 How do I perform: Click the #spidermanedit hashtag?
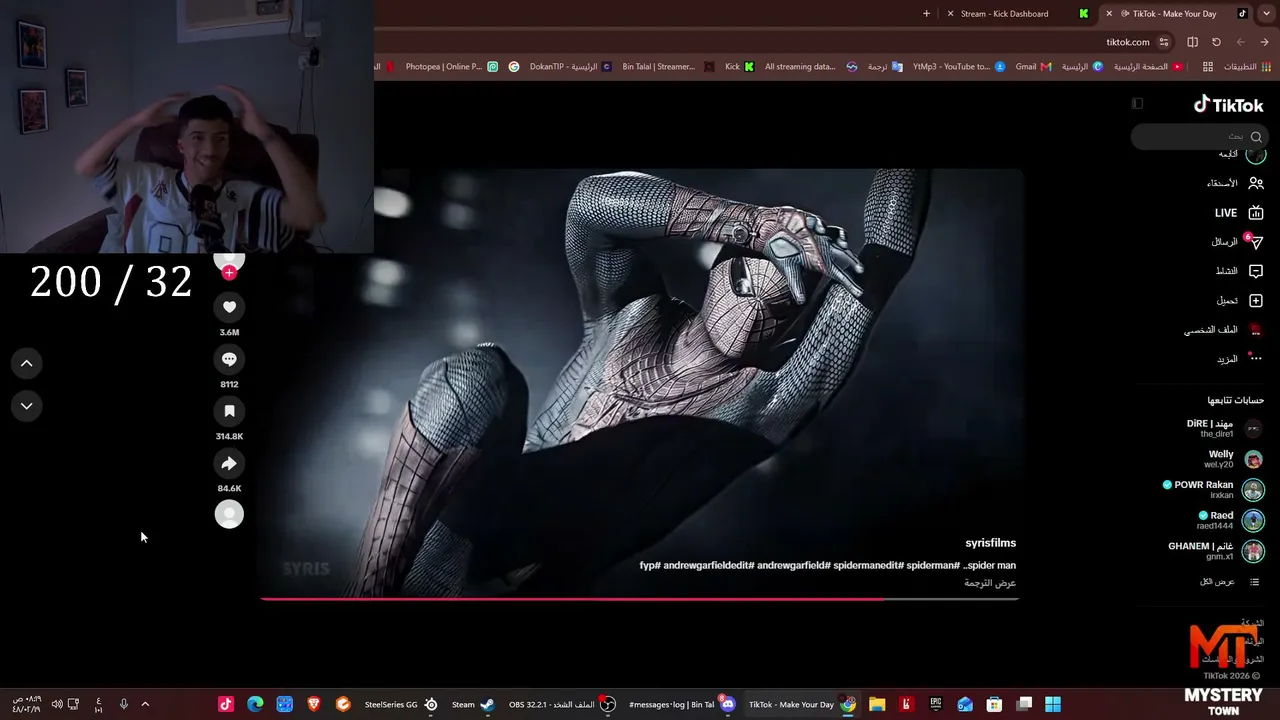pyautogui.click(x=868, y=566)
